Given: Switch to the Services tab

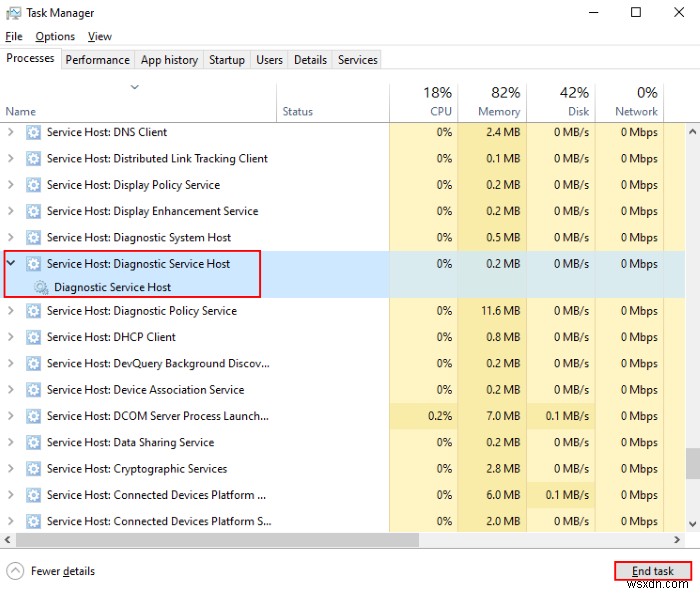Looking at the screenshot, I should coord(358,60).
